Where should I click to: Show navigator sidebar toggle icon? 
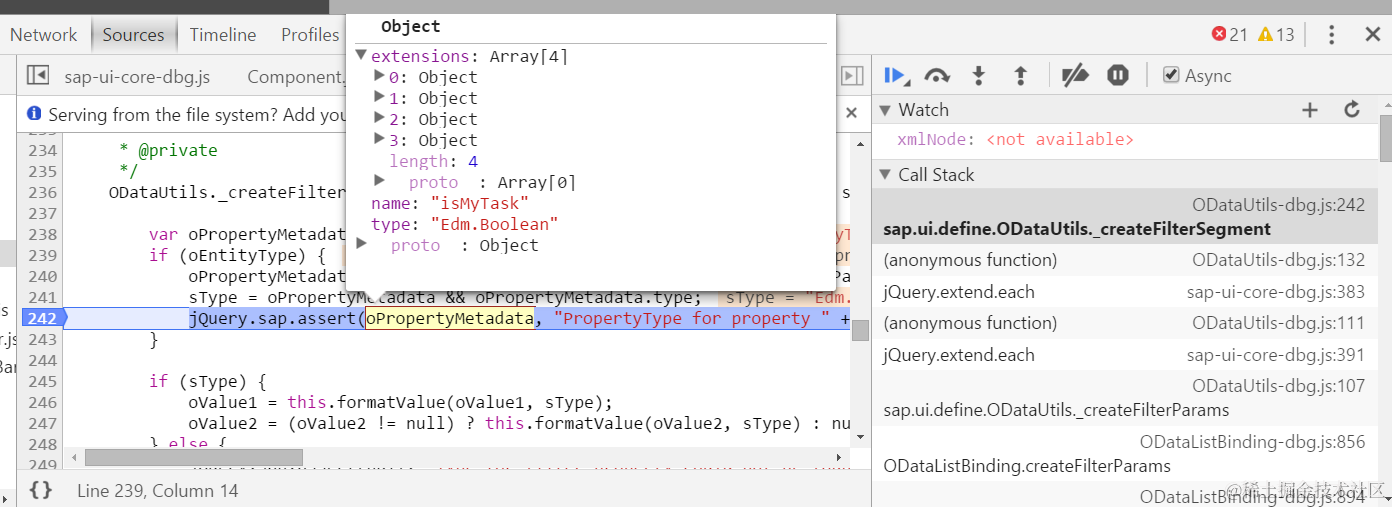pyautogui.click(x=38, y=76)
